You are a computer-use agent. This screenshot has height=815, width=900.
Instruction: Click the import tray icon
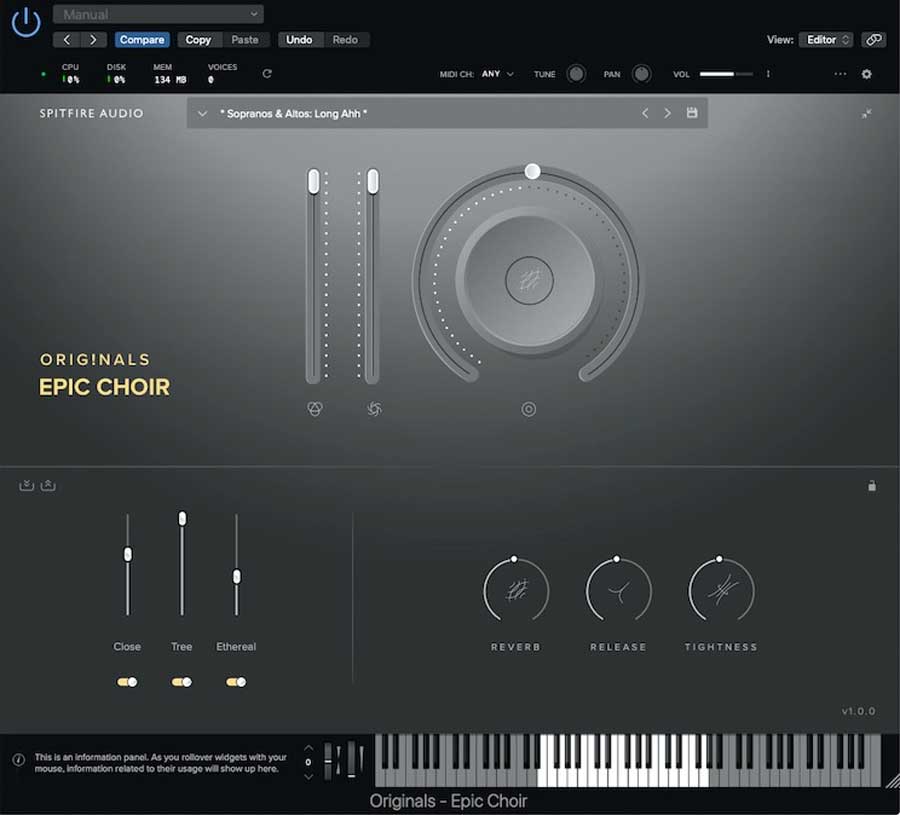tap(26, 486)
